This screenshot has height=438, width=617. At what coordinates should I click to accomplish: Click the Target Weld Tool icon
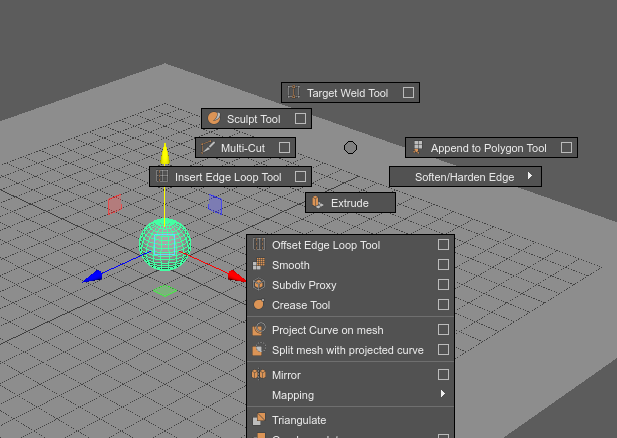[294, 93]
